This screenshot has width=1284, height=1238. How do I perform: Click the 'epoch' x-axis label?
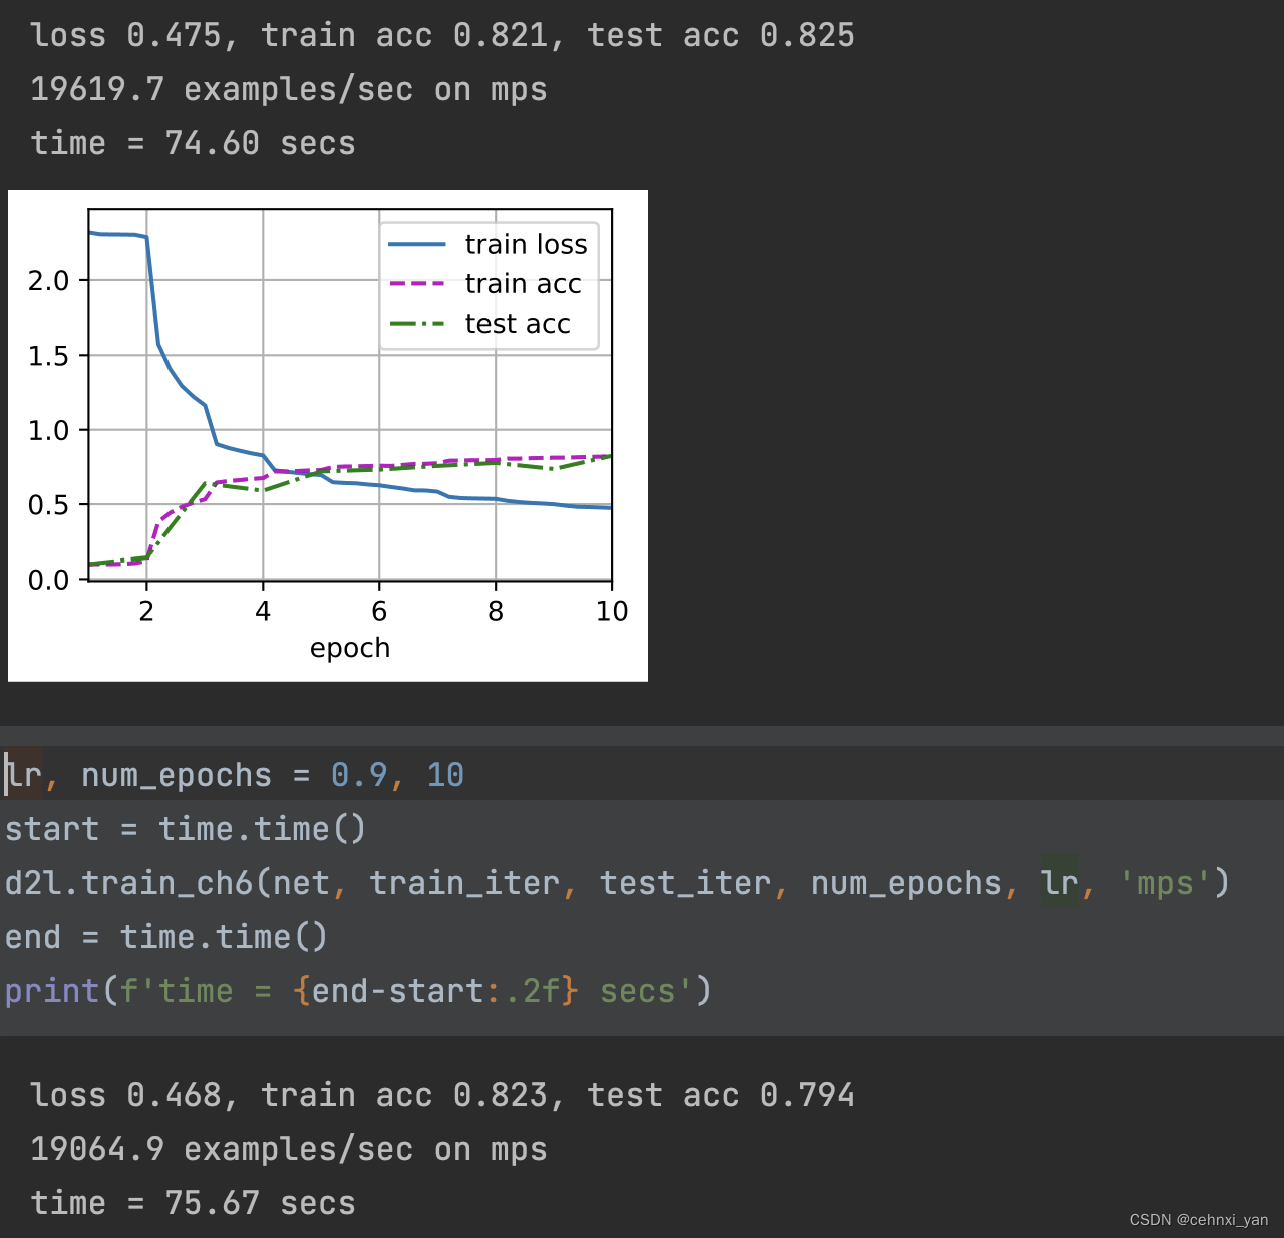[x=350, y=648]
